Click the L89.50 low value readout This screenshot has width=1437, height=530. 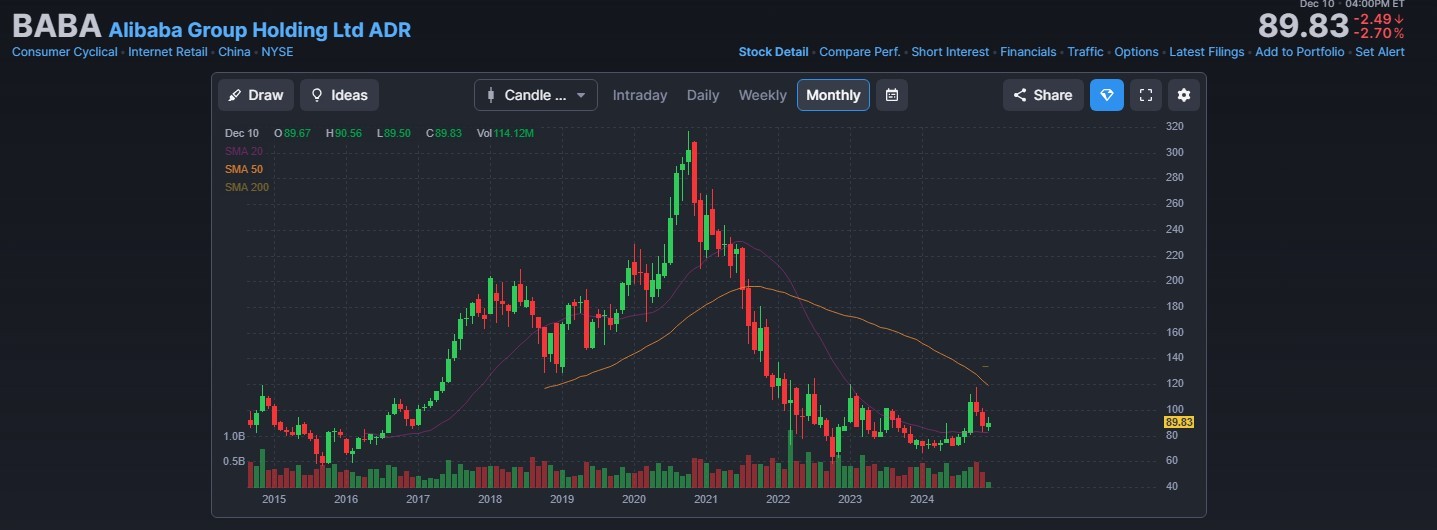click(396, 133)
